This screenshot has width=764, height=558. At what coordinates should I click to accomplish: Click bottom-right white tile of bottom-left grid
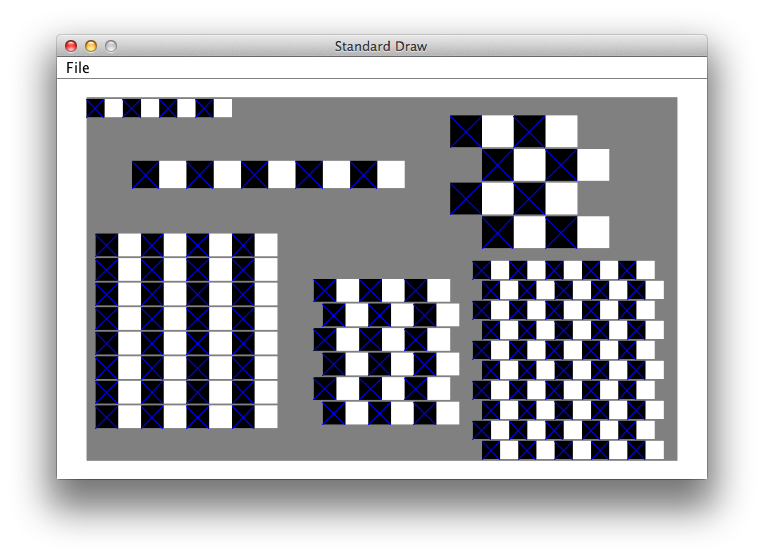point(266,417)
